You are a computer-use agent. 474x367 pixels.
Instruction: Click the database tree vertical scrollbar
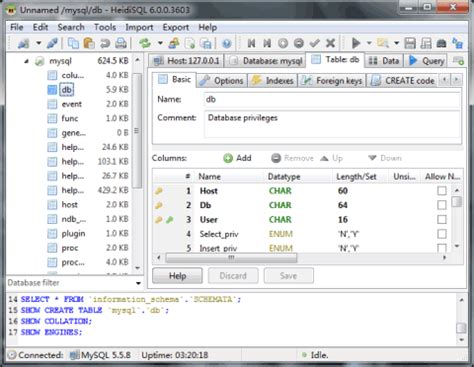(137, 130)
